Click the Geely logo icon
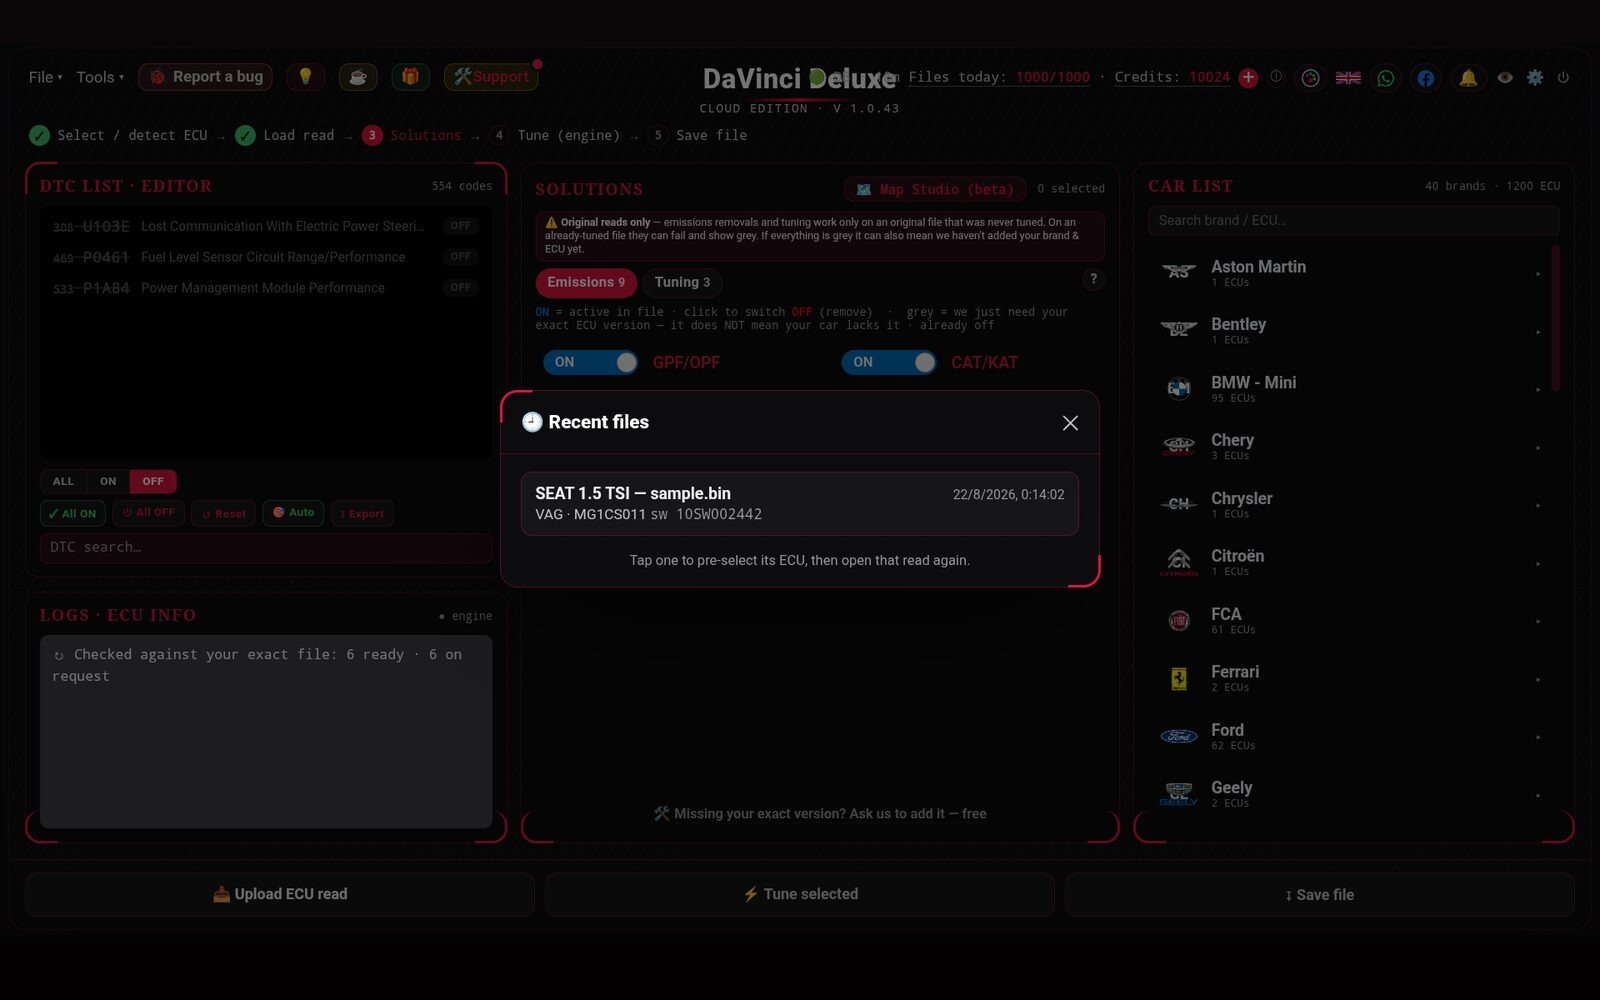 1179,794
